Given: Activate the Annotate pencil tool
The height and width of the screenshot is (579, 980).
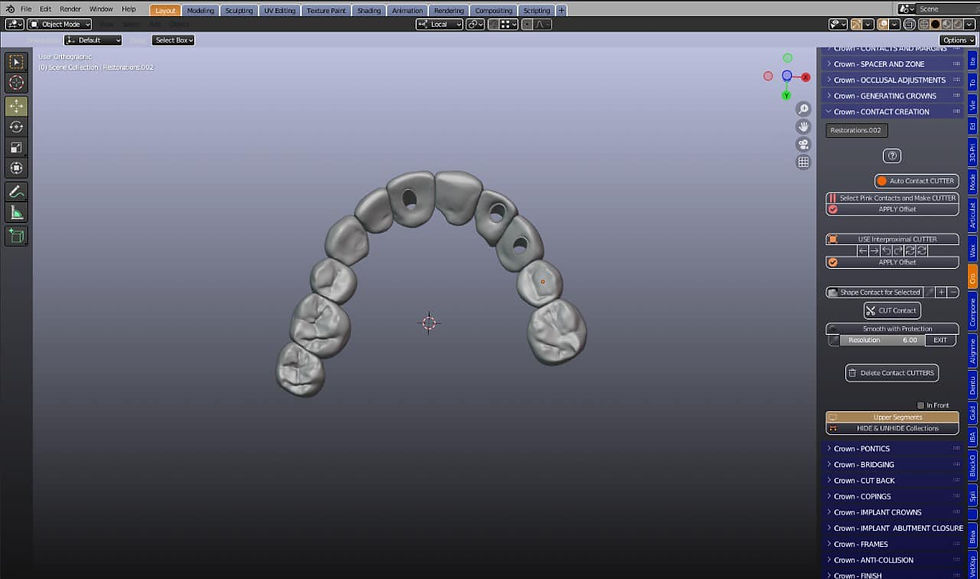Looking at the screenshot, I should pyautogui.click(x=16, y=192).
